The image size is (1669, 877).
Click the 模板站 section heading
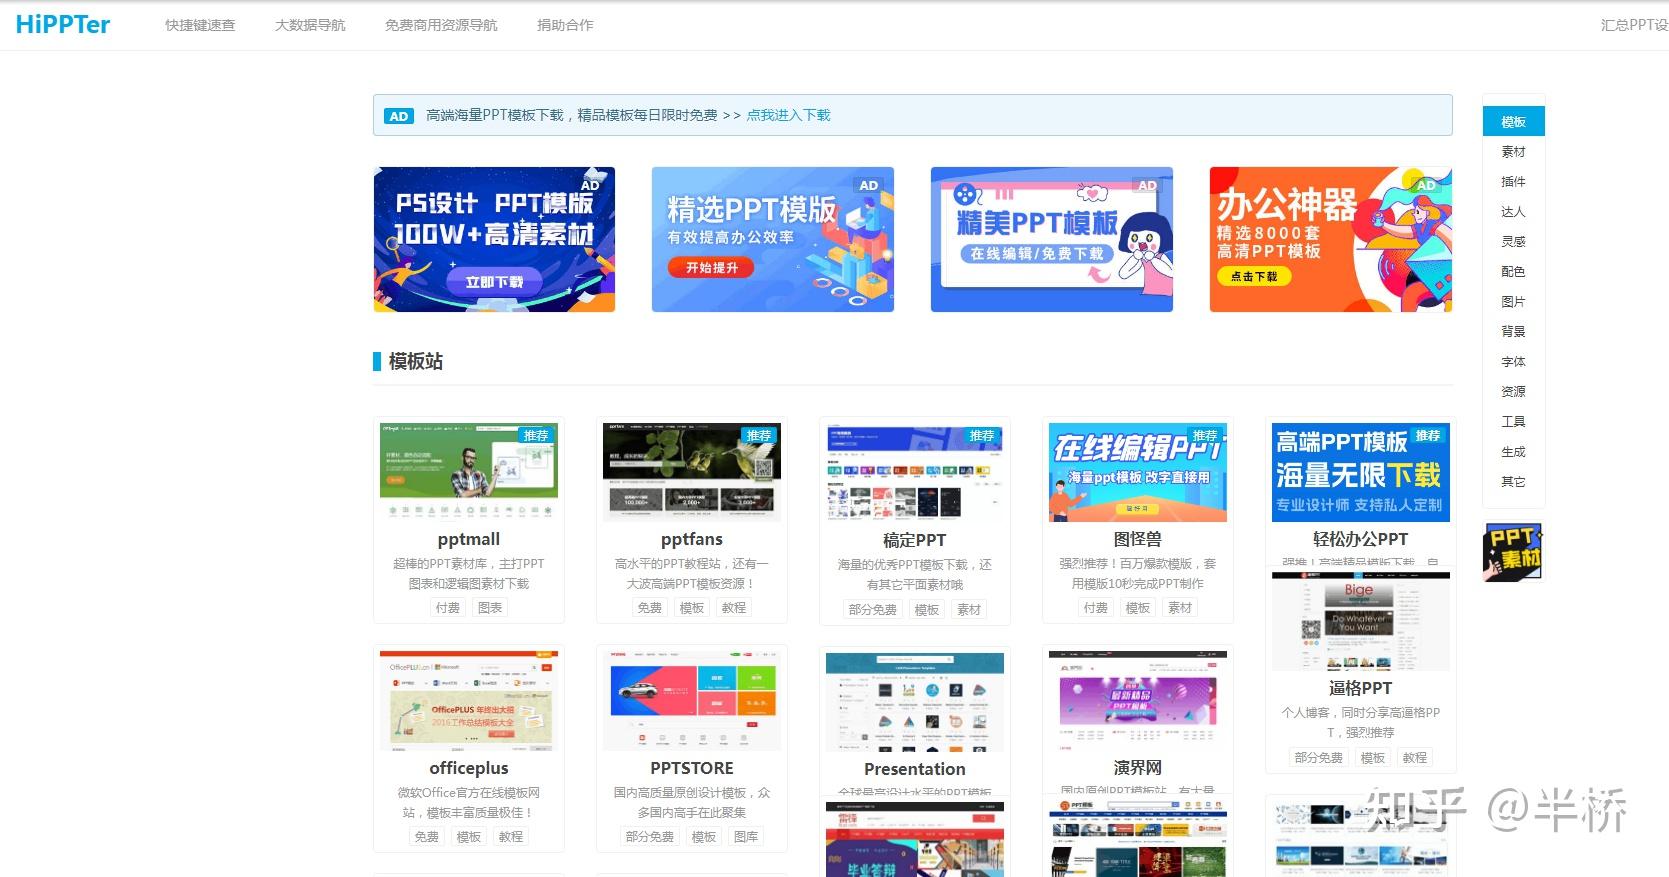pos(415,362)
